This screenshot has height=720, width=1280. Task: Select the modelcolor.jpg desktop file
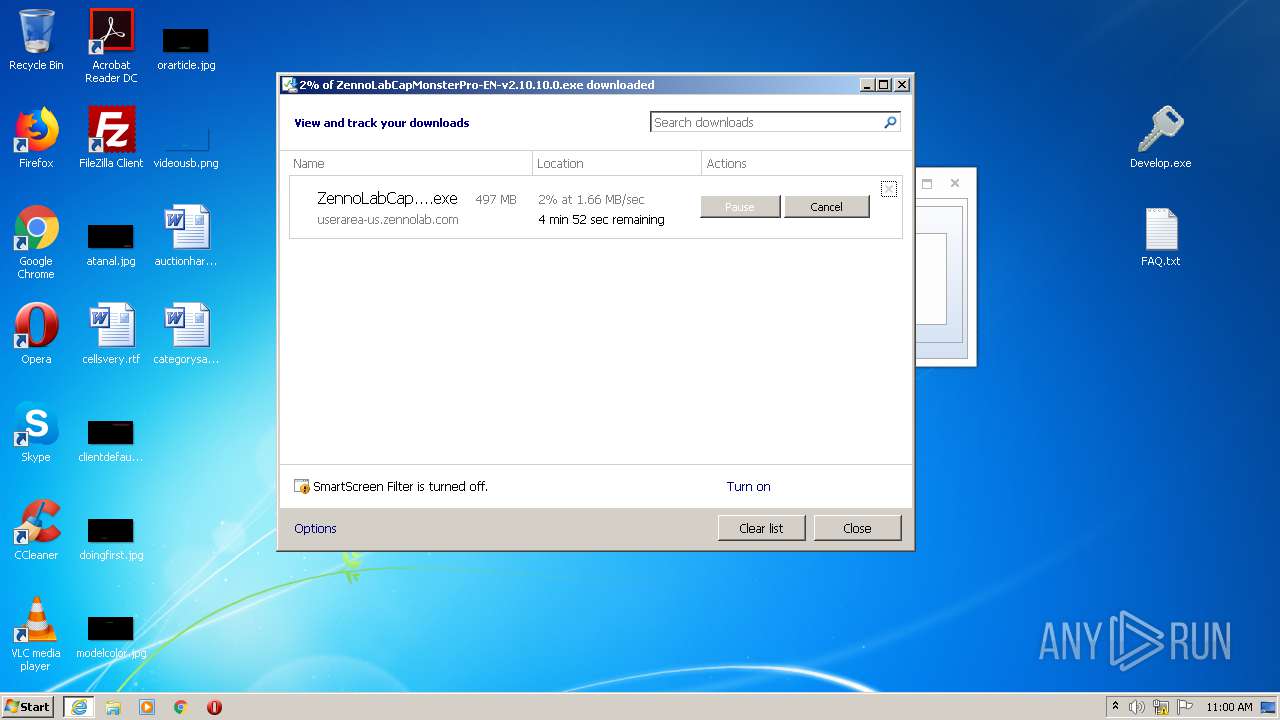pos(111,636)
